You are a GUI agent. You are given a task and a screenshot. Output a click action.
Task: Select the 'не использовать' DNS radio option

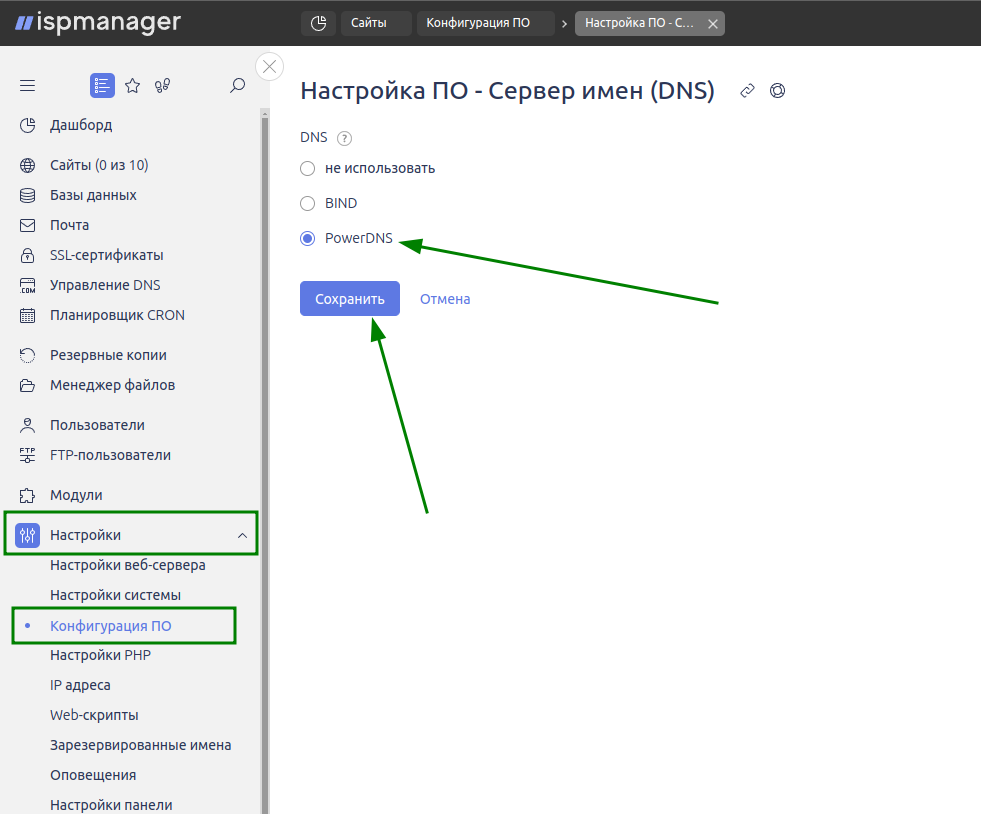(x=307, y=168)
